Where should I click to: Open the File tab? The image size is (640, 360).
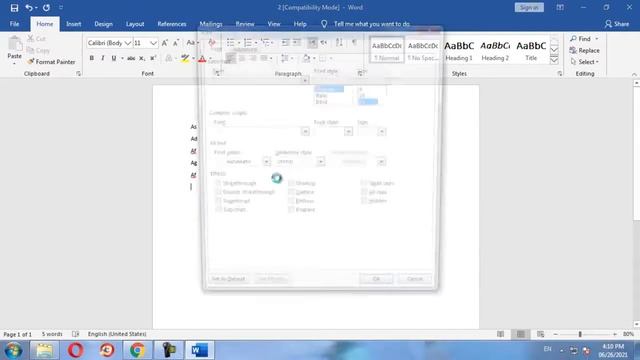pyautogui.click(x=14, y=24)
